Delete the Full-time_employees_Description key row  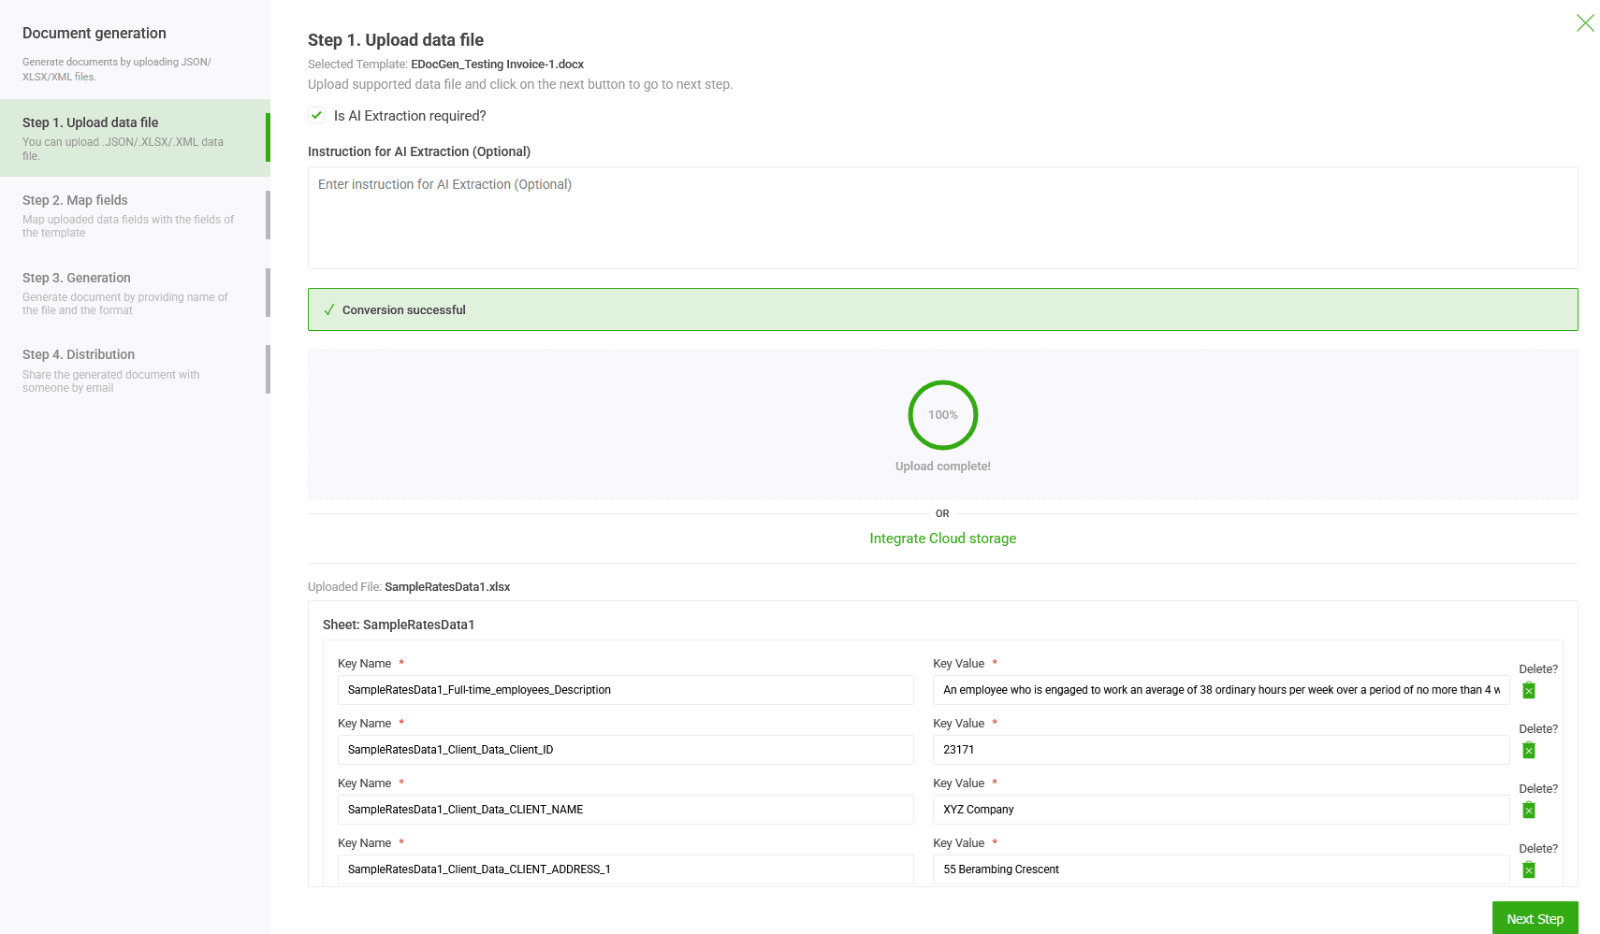click(1528, 690)
